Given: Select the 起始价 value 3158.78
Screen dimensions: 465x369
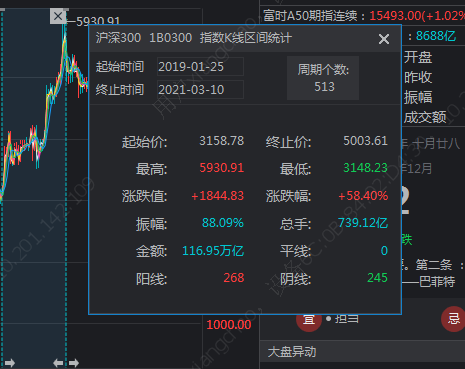Looking at the screenshot, I should coord(222,141).
